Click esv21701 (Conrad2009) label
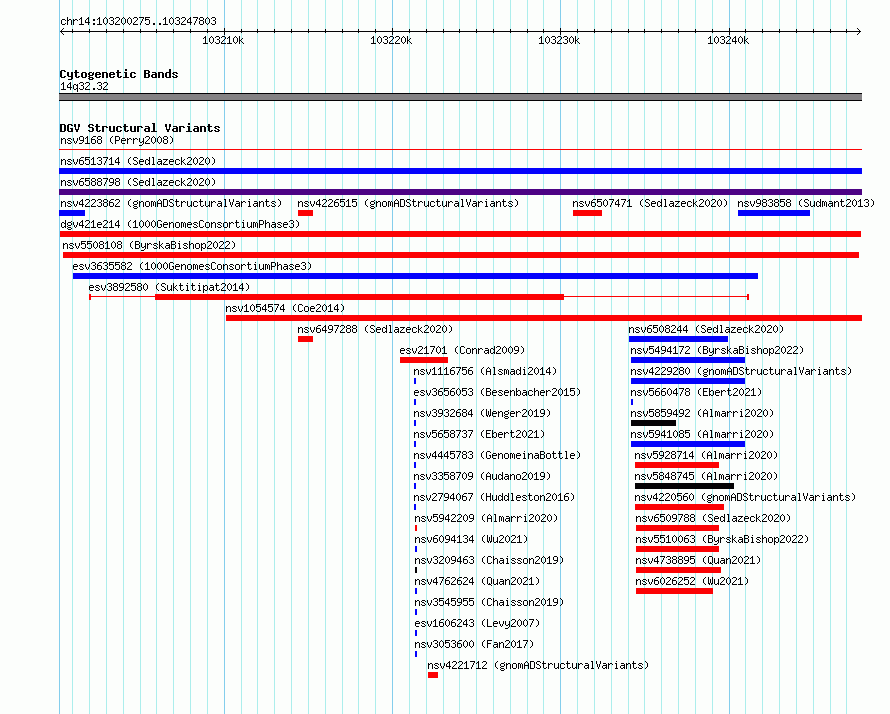Viewport: 890px width, 714px height. pyautogui.click(x=462, y=350)
